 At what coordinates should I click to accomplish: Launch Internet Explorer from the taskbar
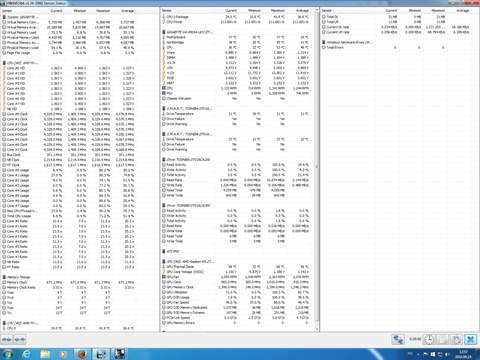tap(26, 354)
